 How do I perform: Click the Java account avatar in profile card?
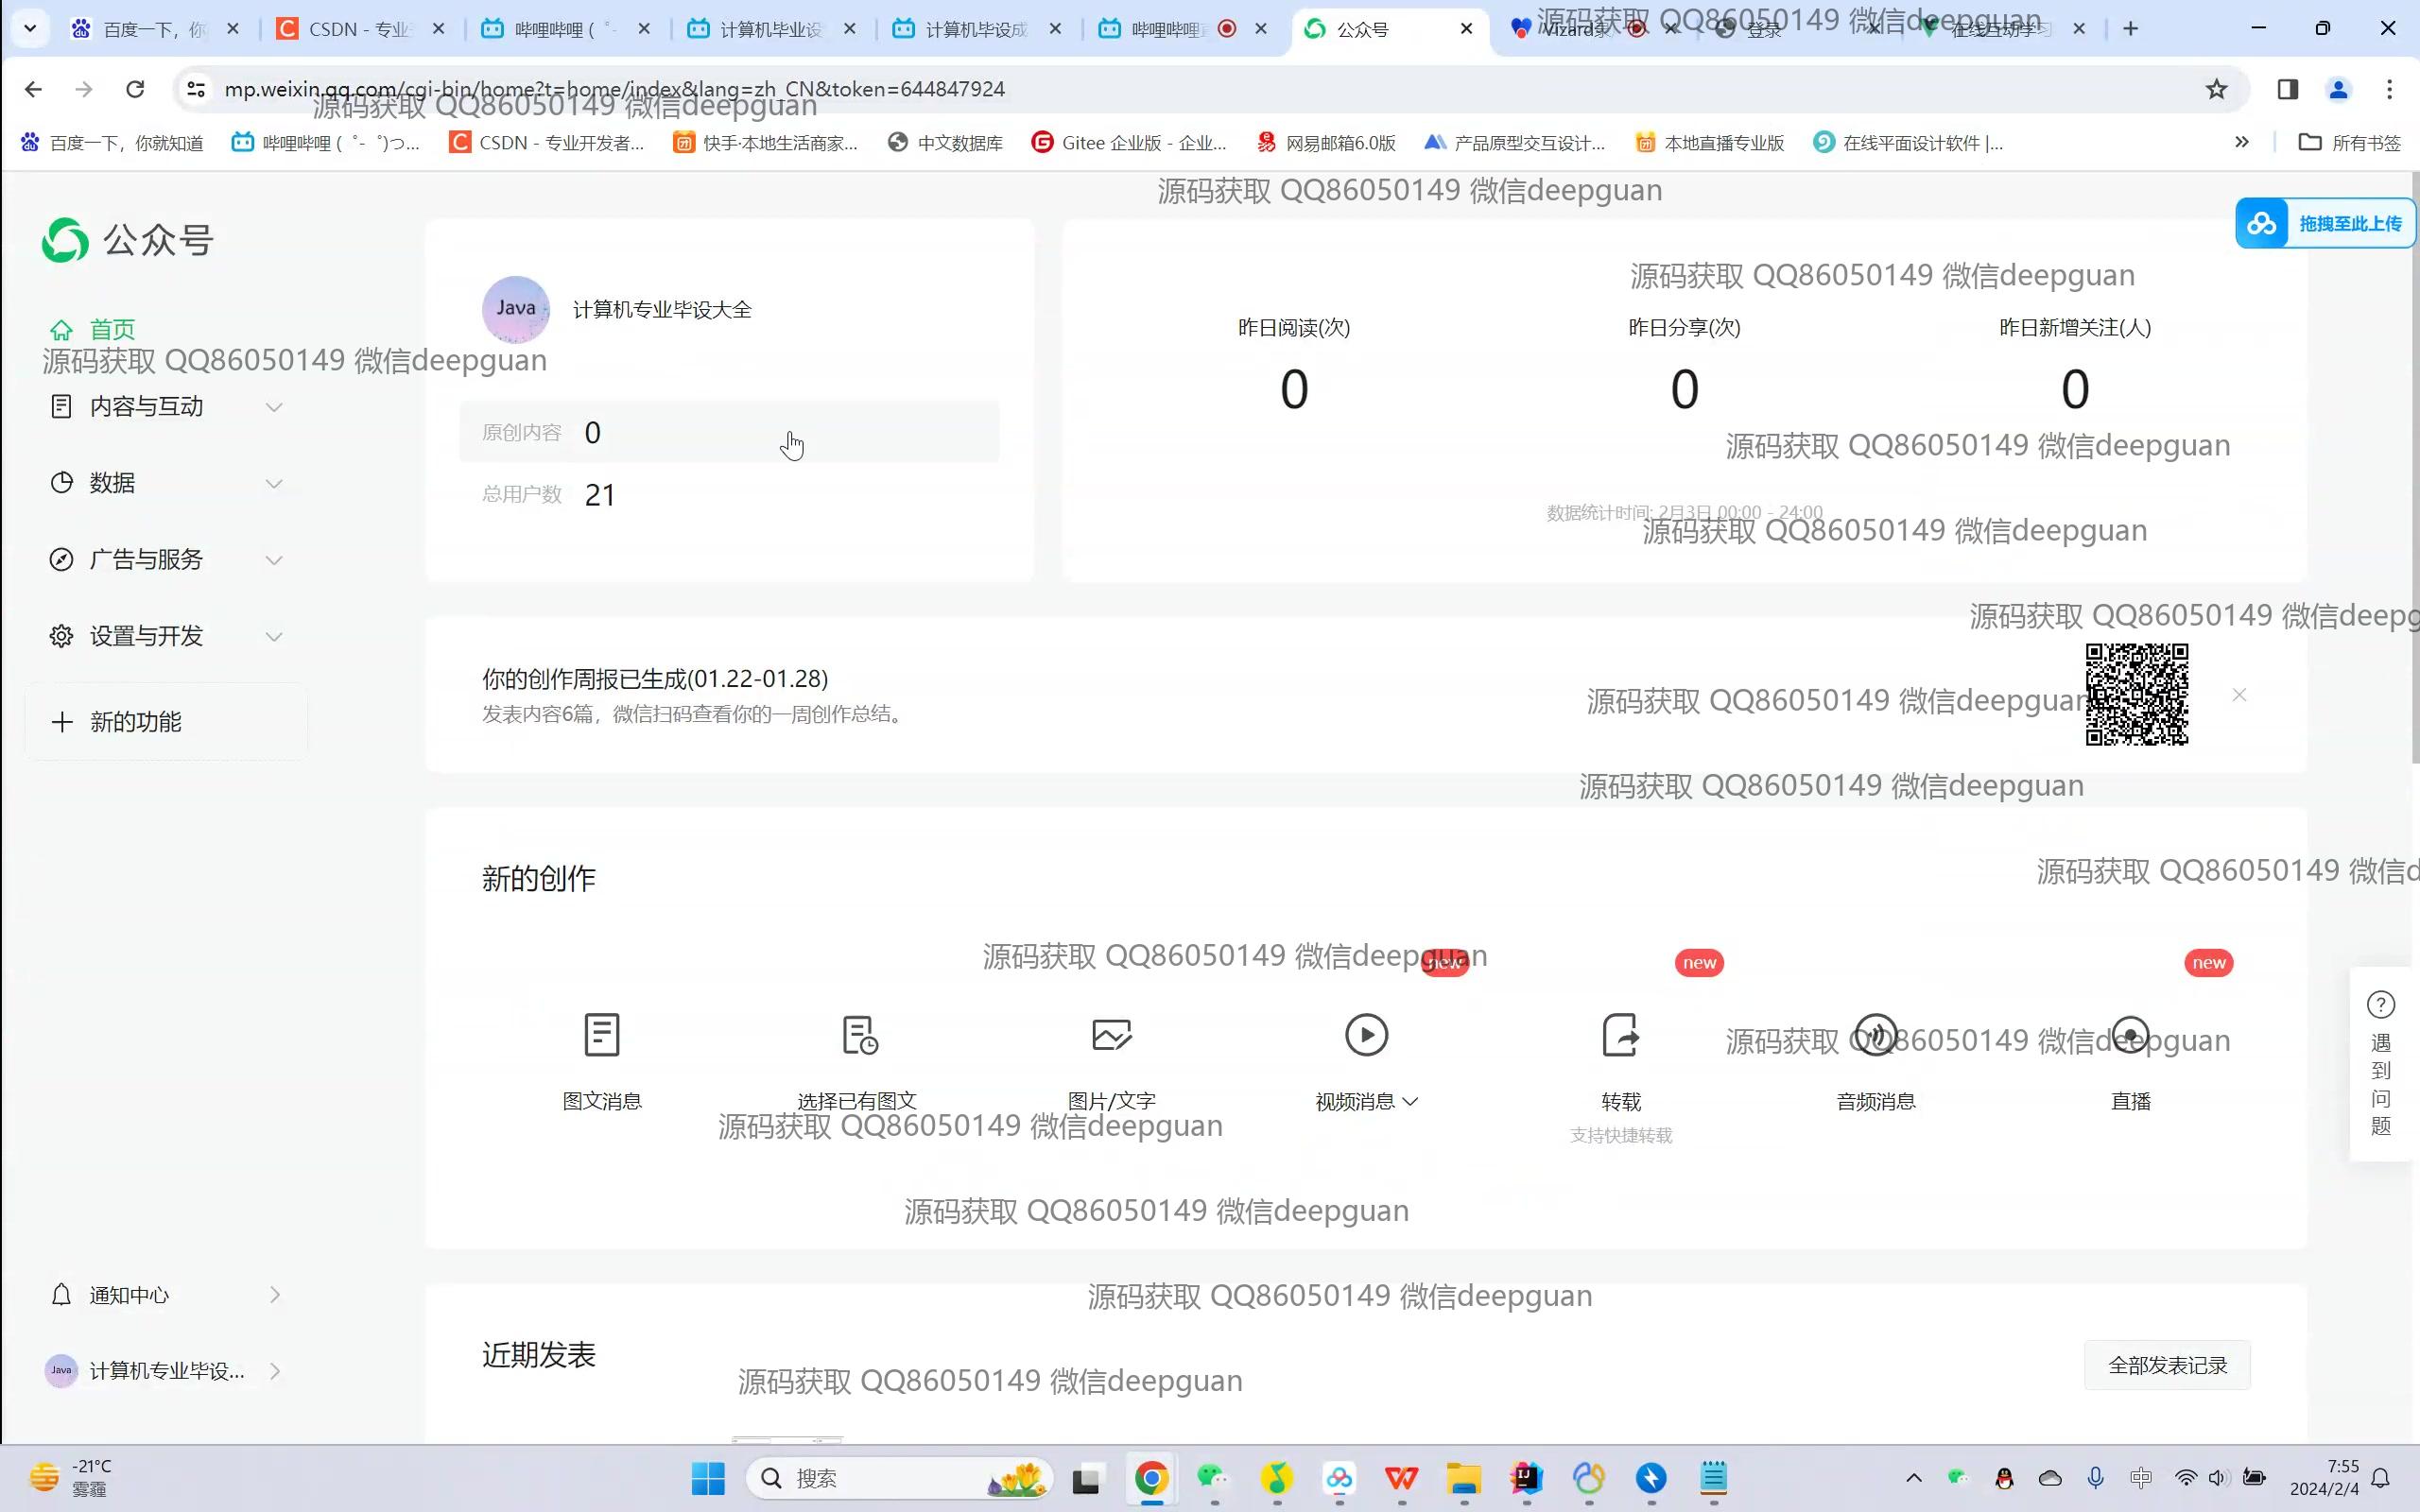[516, 309]
